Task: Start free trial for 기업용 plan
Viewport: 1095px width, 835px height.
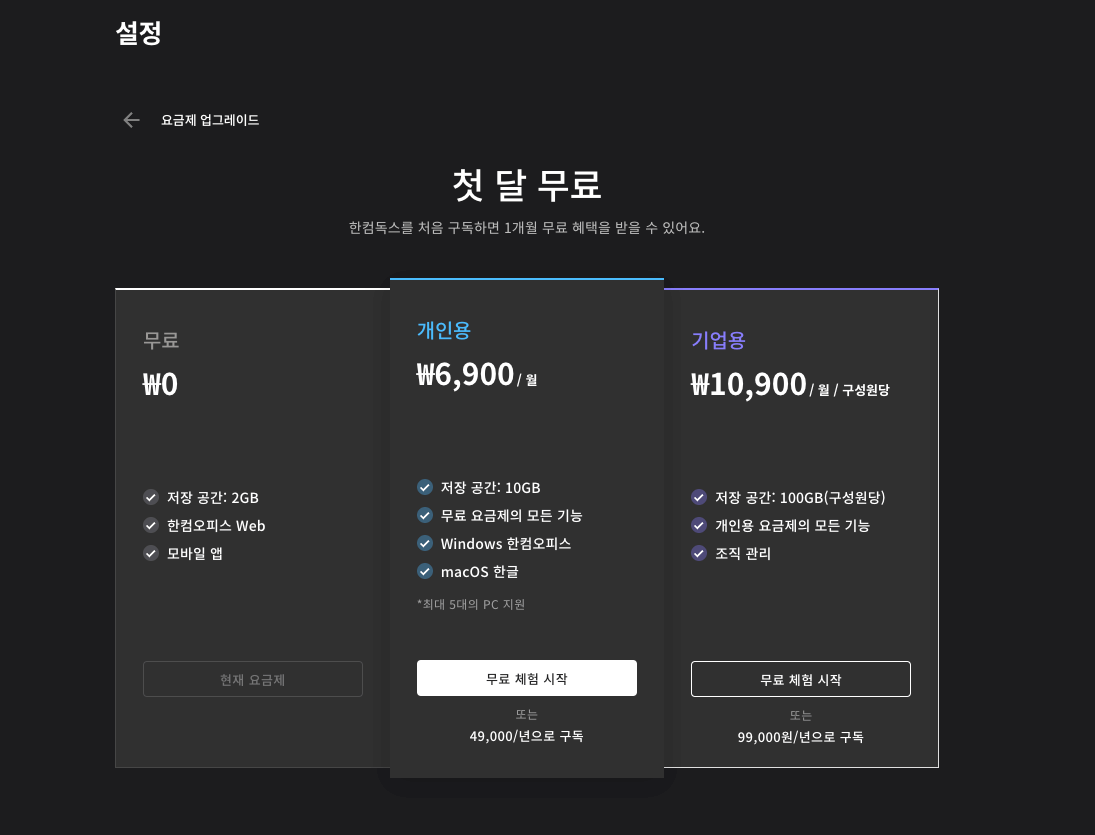Action: (800, 678)
